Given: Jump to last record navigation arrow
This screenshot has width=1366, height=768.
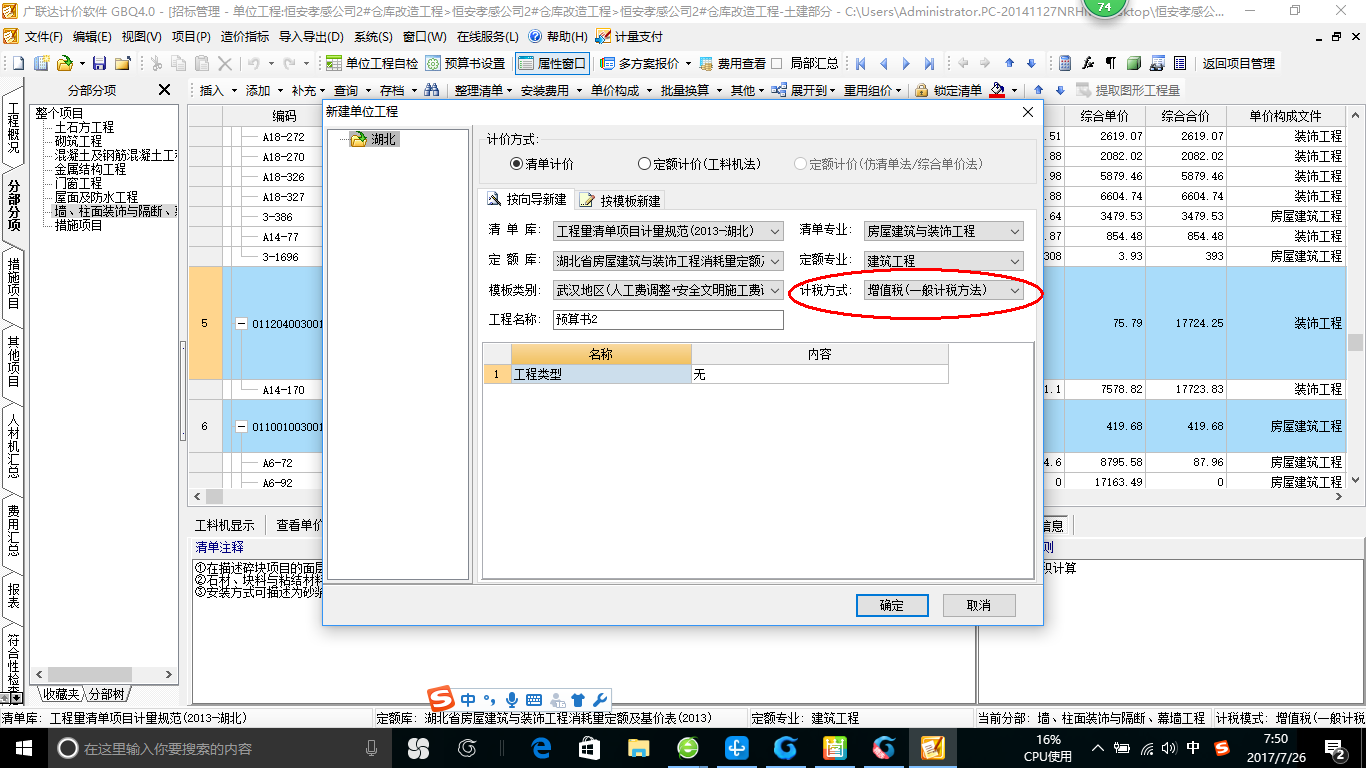Looking at the screenshot, I should click(x=929, y=63).
